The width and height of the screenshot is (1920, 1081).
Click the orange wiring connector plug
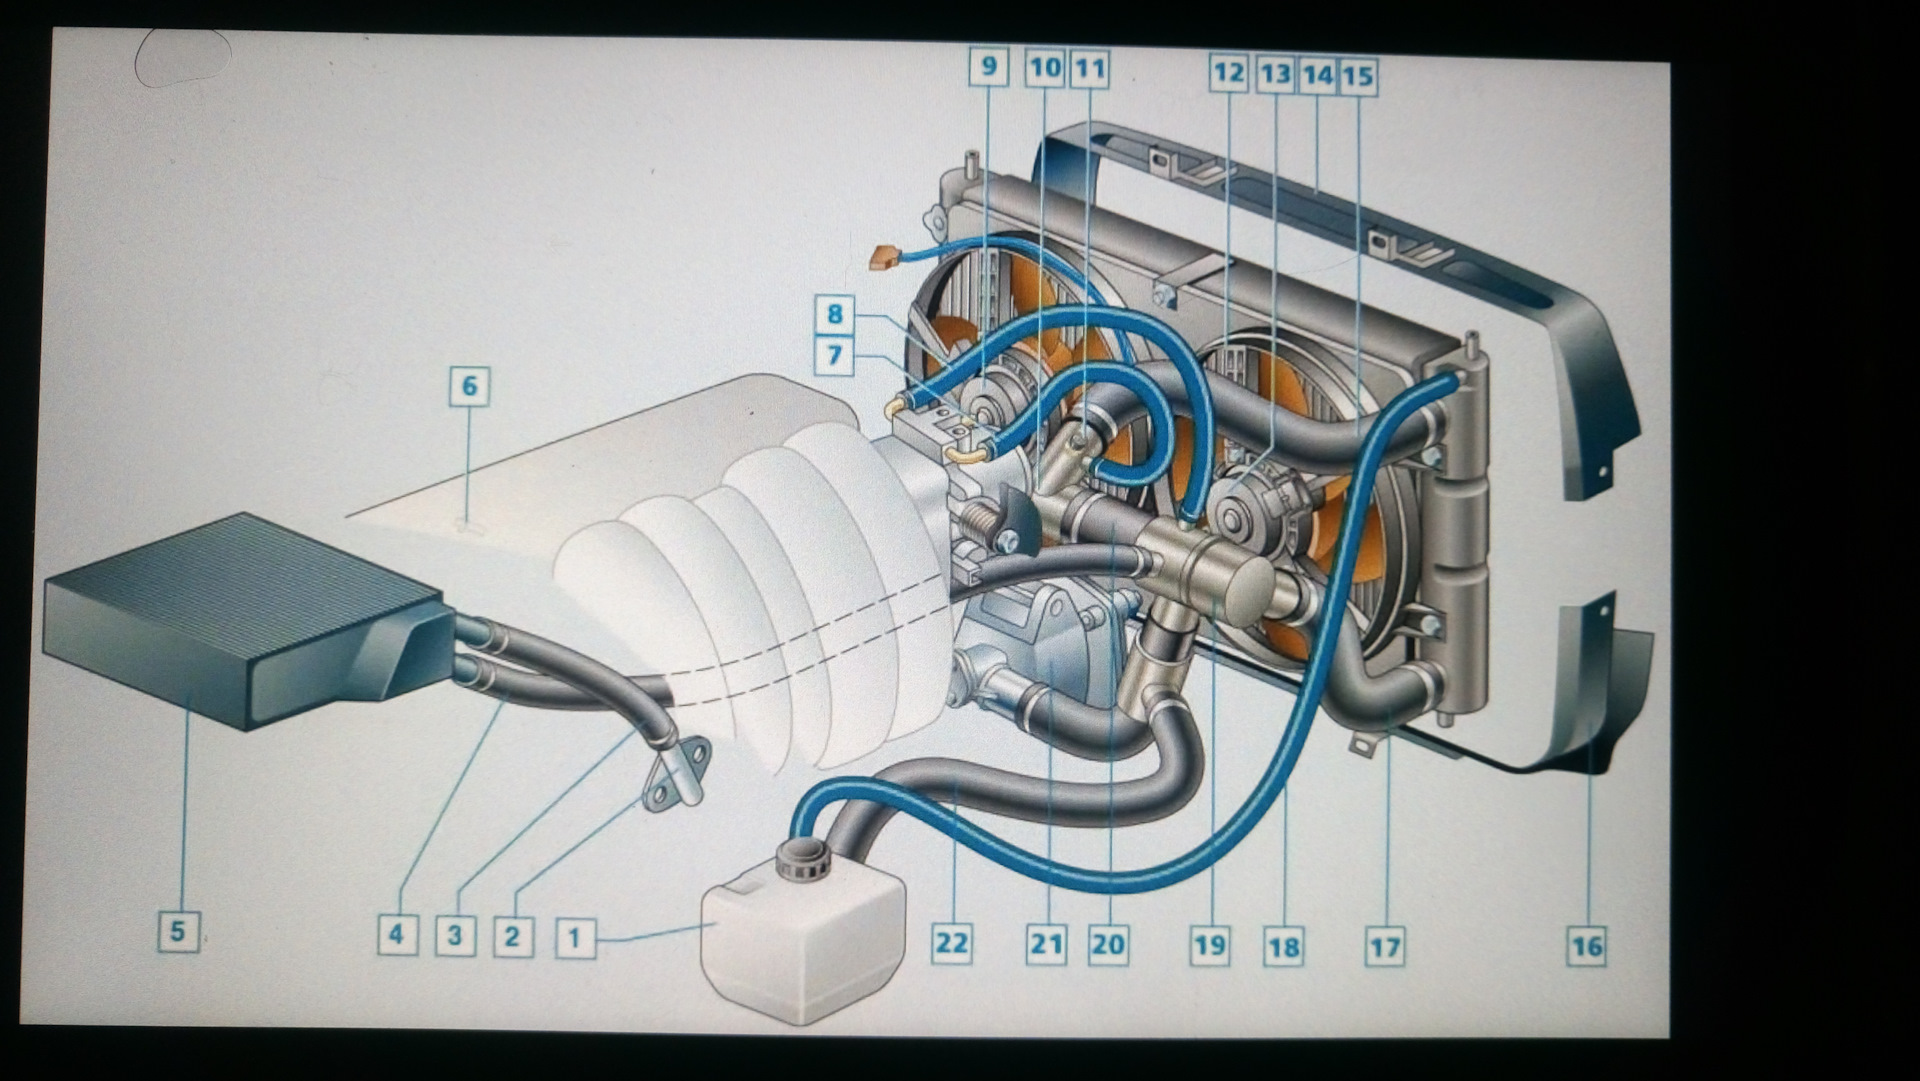pos(882,258)
